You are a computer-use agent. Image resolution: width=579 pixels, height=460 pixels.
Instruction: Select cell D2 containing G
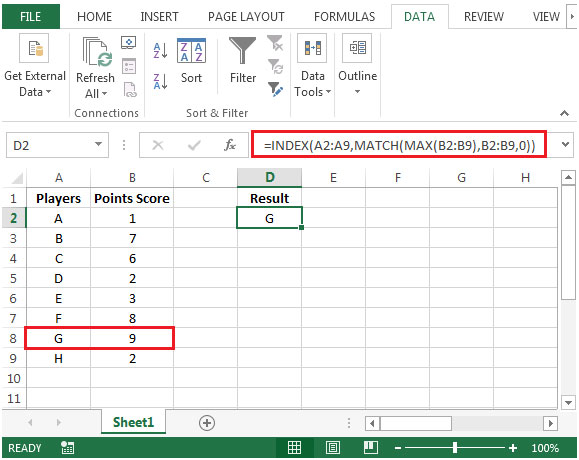tap(270, 218)
